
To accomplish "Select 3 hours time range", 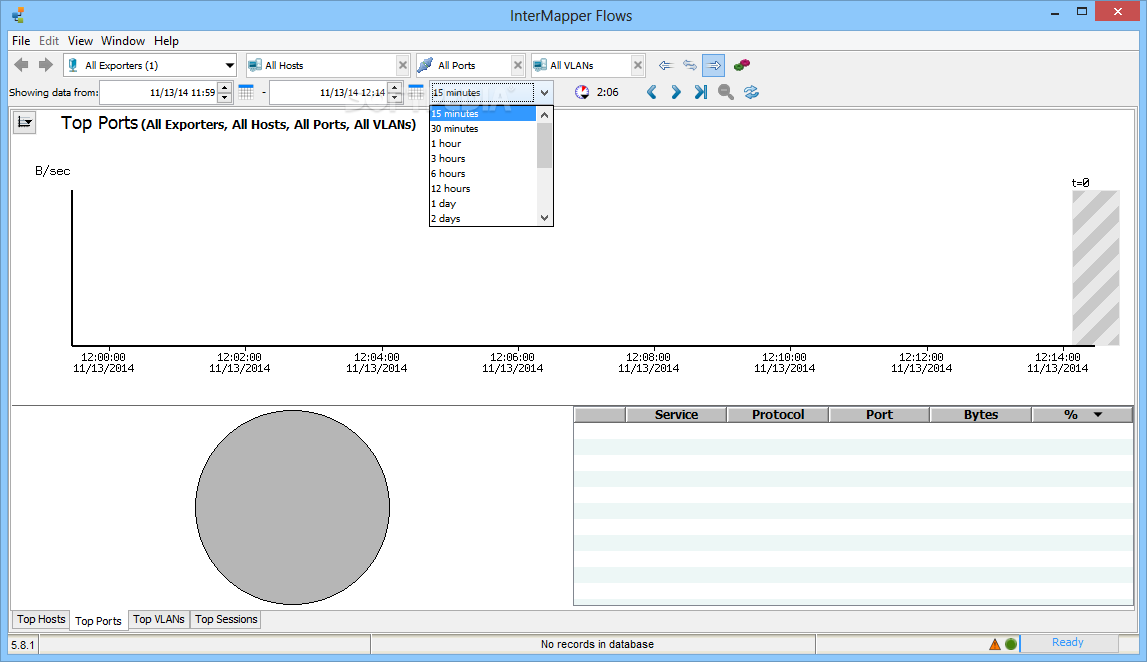I will (x=483, y=159).
